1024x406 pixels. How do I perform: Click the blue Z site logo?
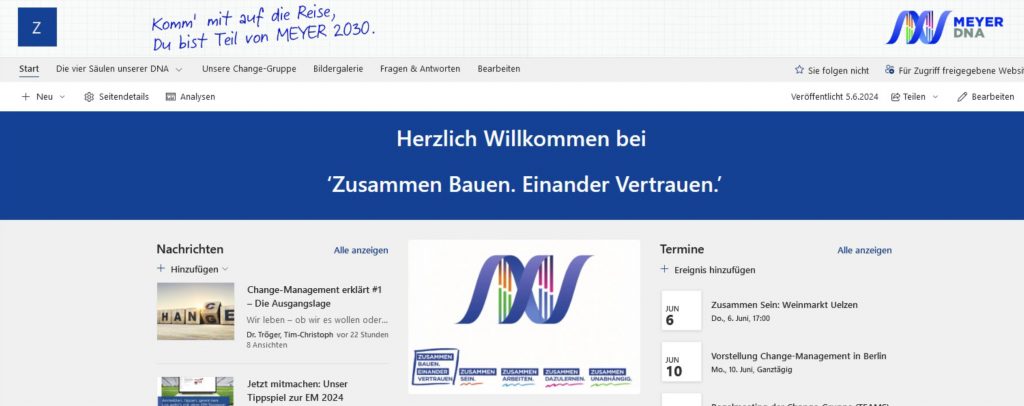coord(37,27)
